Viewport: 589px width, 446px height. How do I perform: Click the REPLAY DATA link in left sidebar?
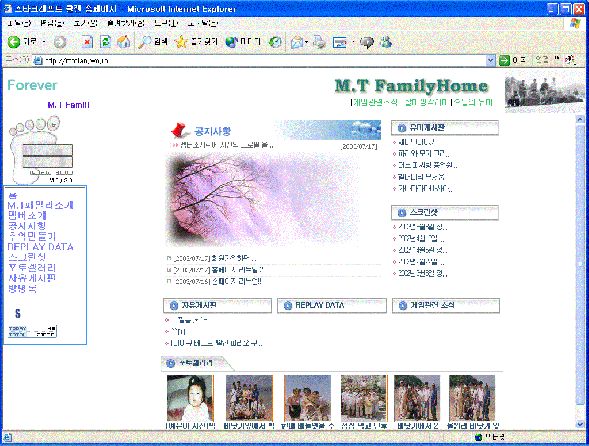point(41,247)
